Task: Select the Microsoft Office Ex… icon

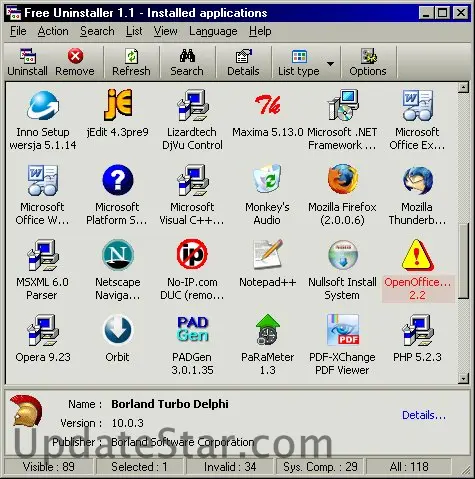Action: 417,105
